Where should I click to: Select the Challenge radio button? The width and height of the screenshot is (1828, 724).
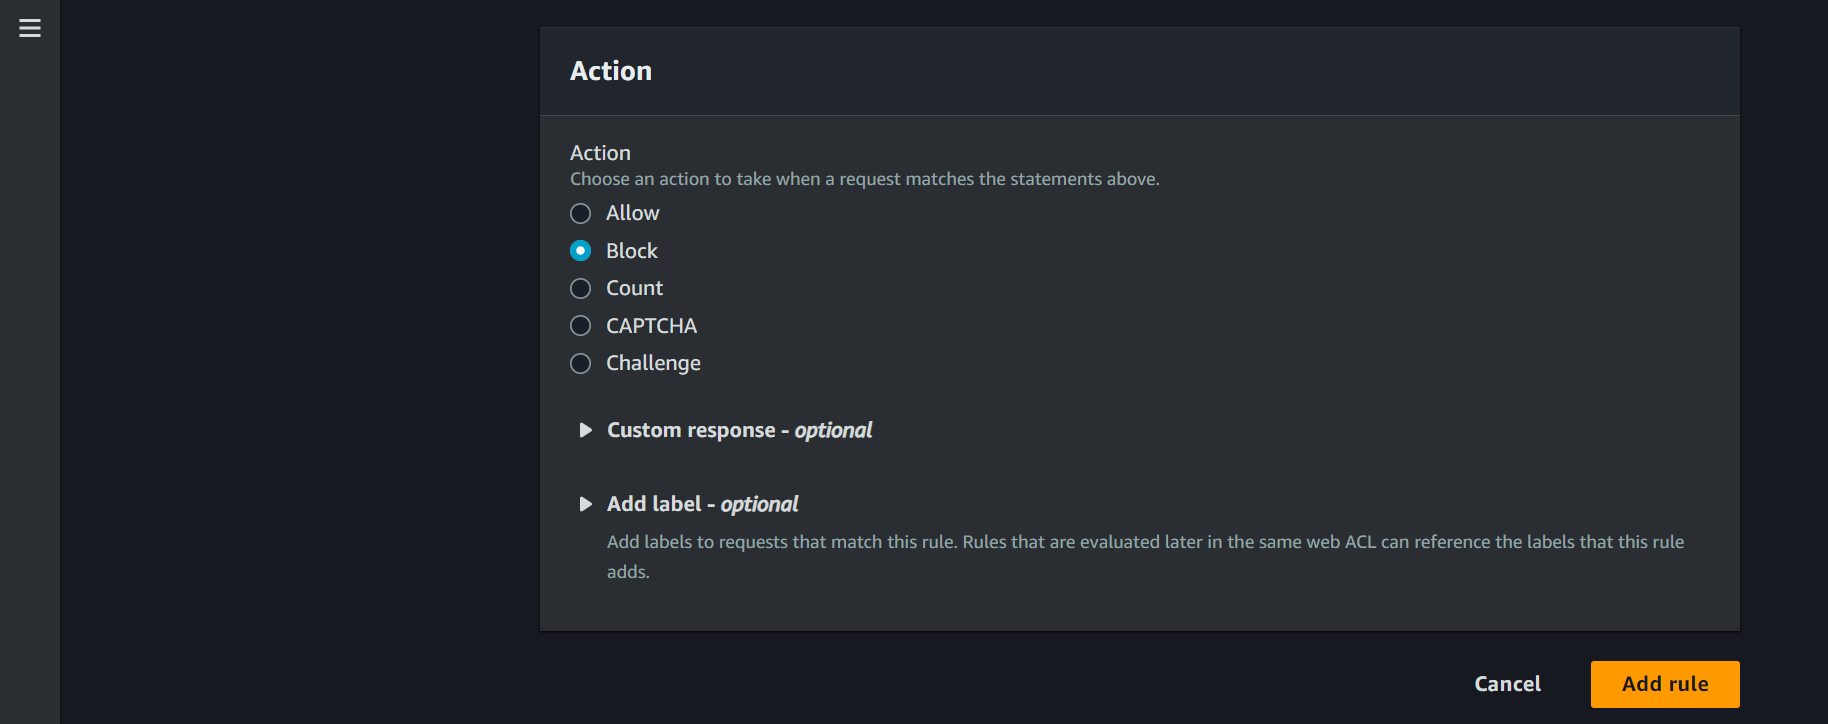pos(580,363)
